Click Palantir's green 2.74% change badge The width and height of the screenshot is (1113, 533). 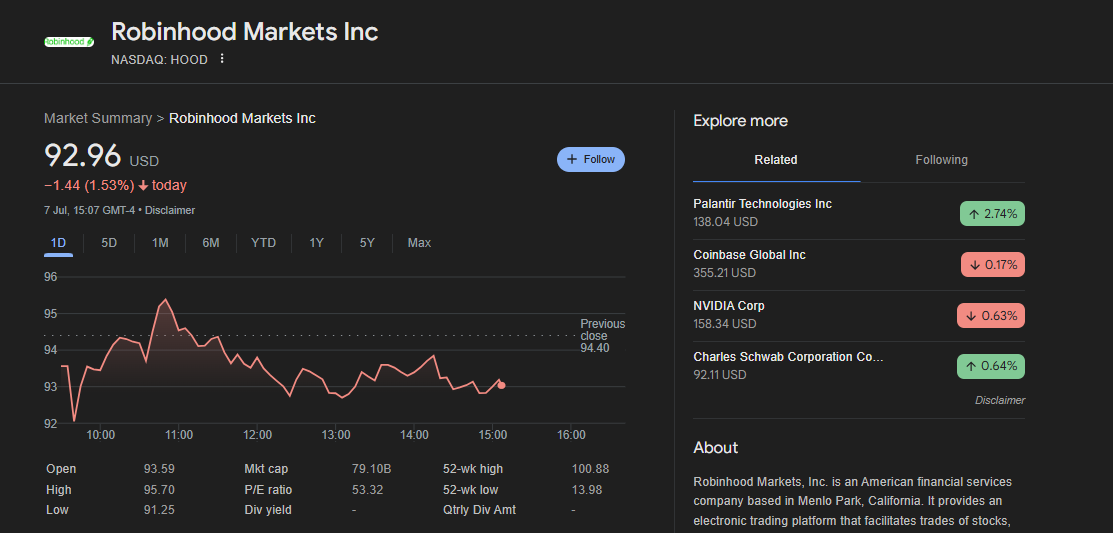click(x=991, y=213)
